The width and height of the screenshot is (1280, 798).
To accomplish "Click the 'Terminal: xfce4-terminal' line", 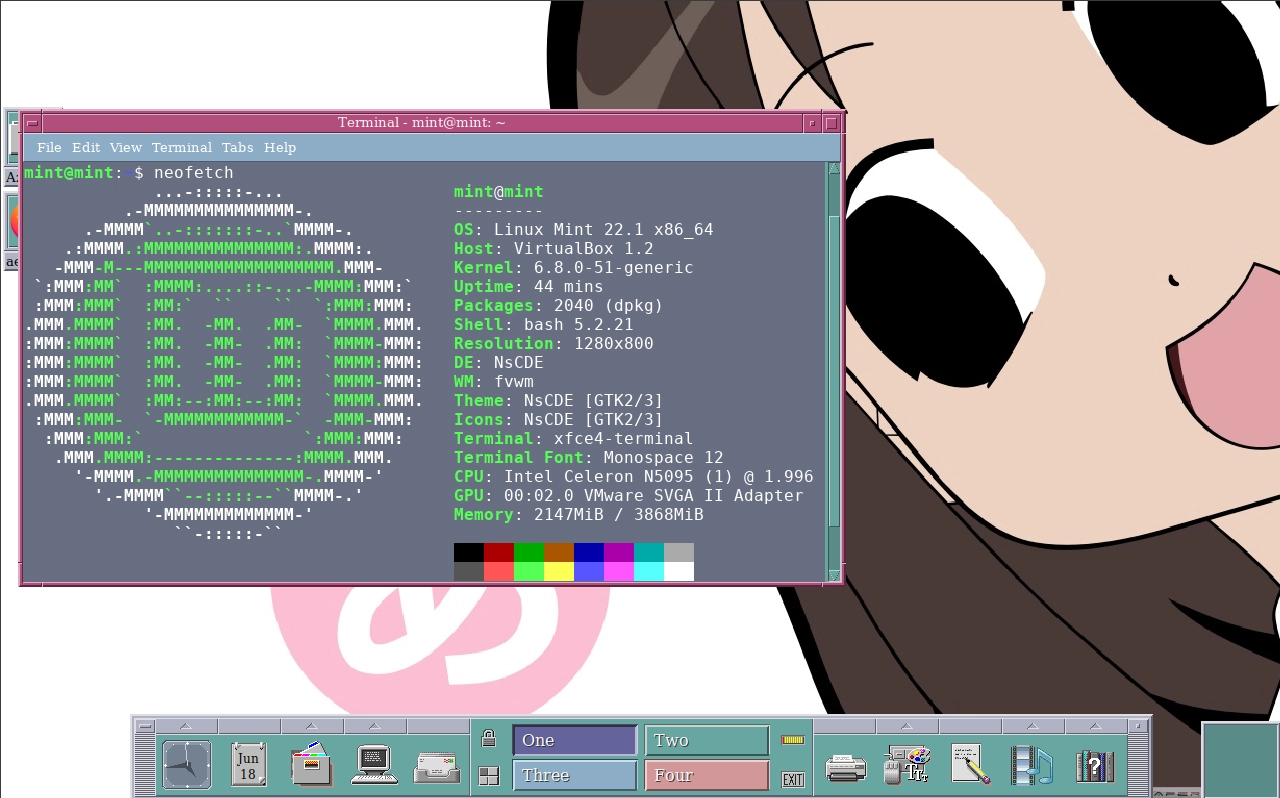I will [574, 439].
